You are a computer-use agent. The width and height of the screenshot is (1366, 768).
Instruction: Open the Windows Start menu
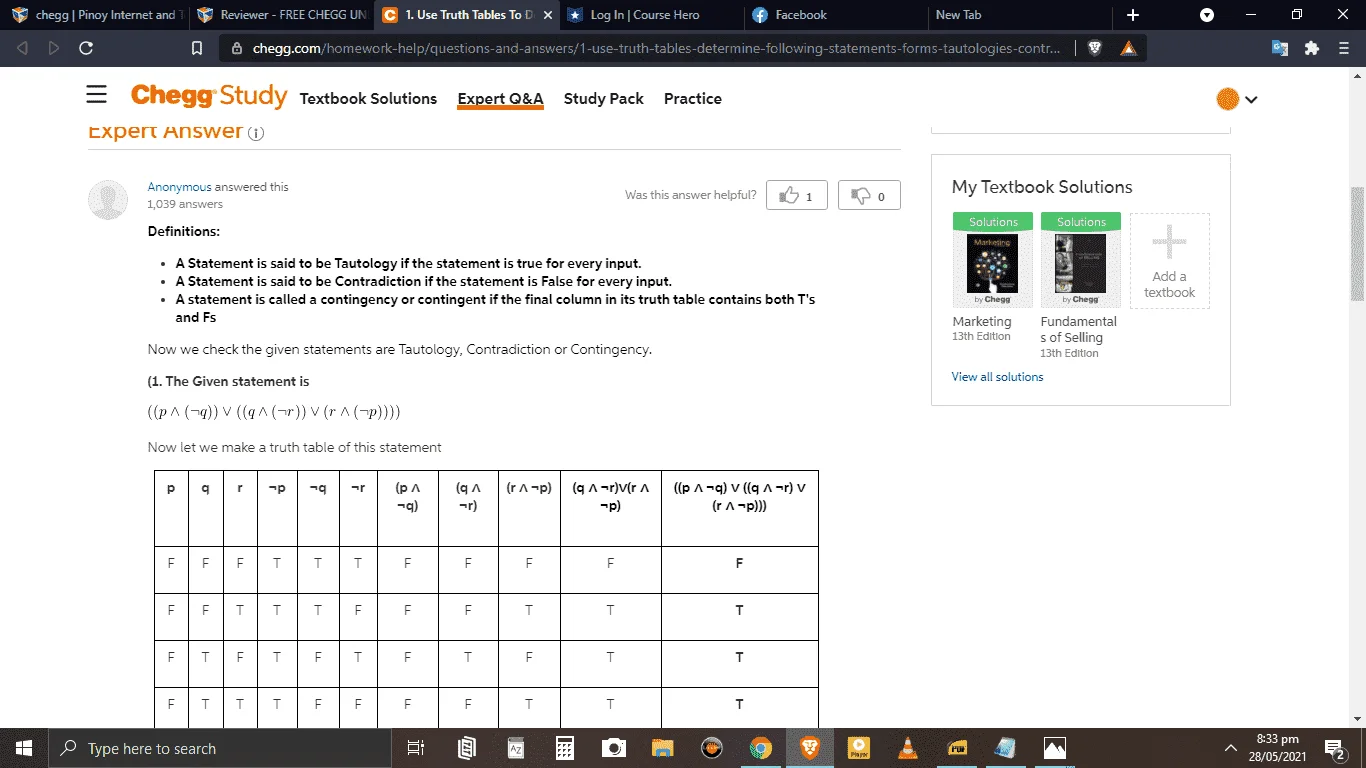tap(23, 748)
